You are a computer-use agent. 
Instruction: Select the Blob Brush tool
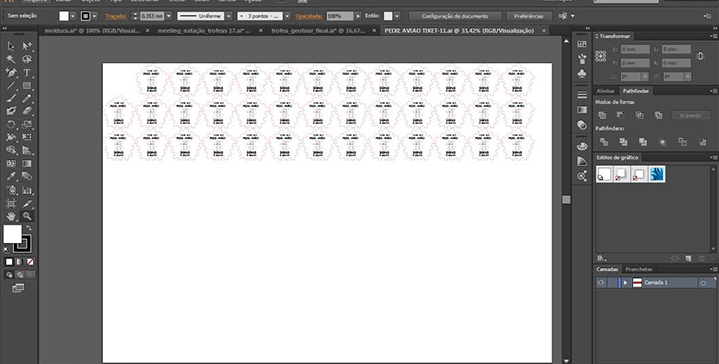pos(11,111)
